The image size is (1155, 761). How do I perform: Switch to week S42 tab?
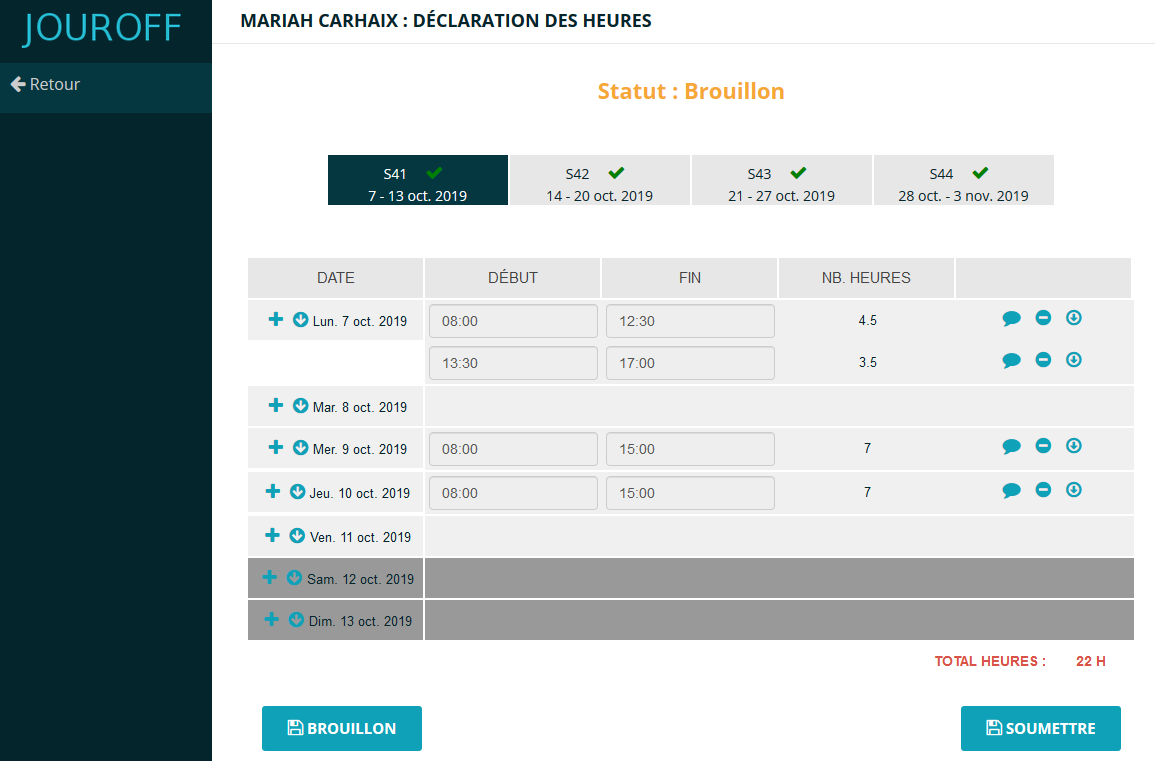click(599, 181)
